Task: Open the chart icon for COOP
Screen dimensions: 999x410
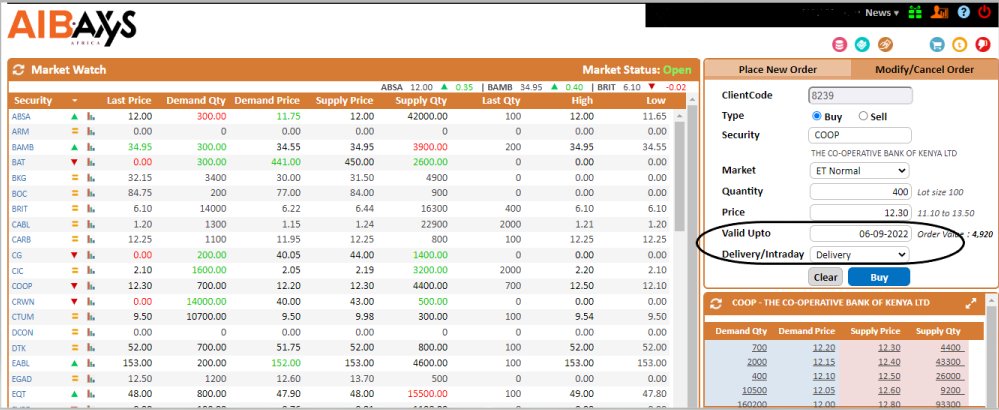Action: tap(91, 286)
